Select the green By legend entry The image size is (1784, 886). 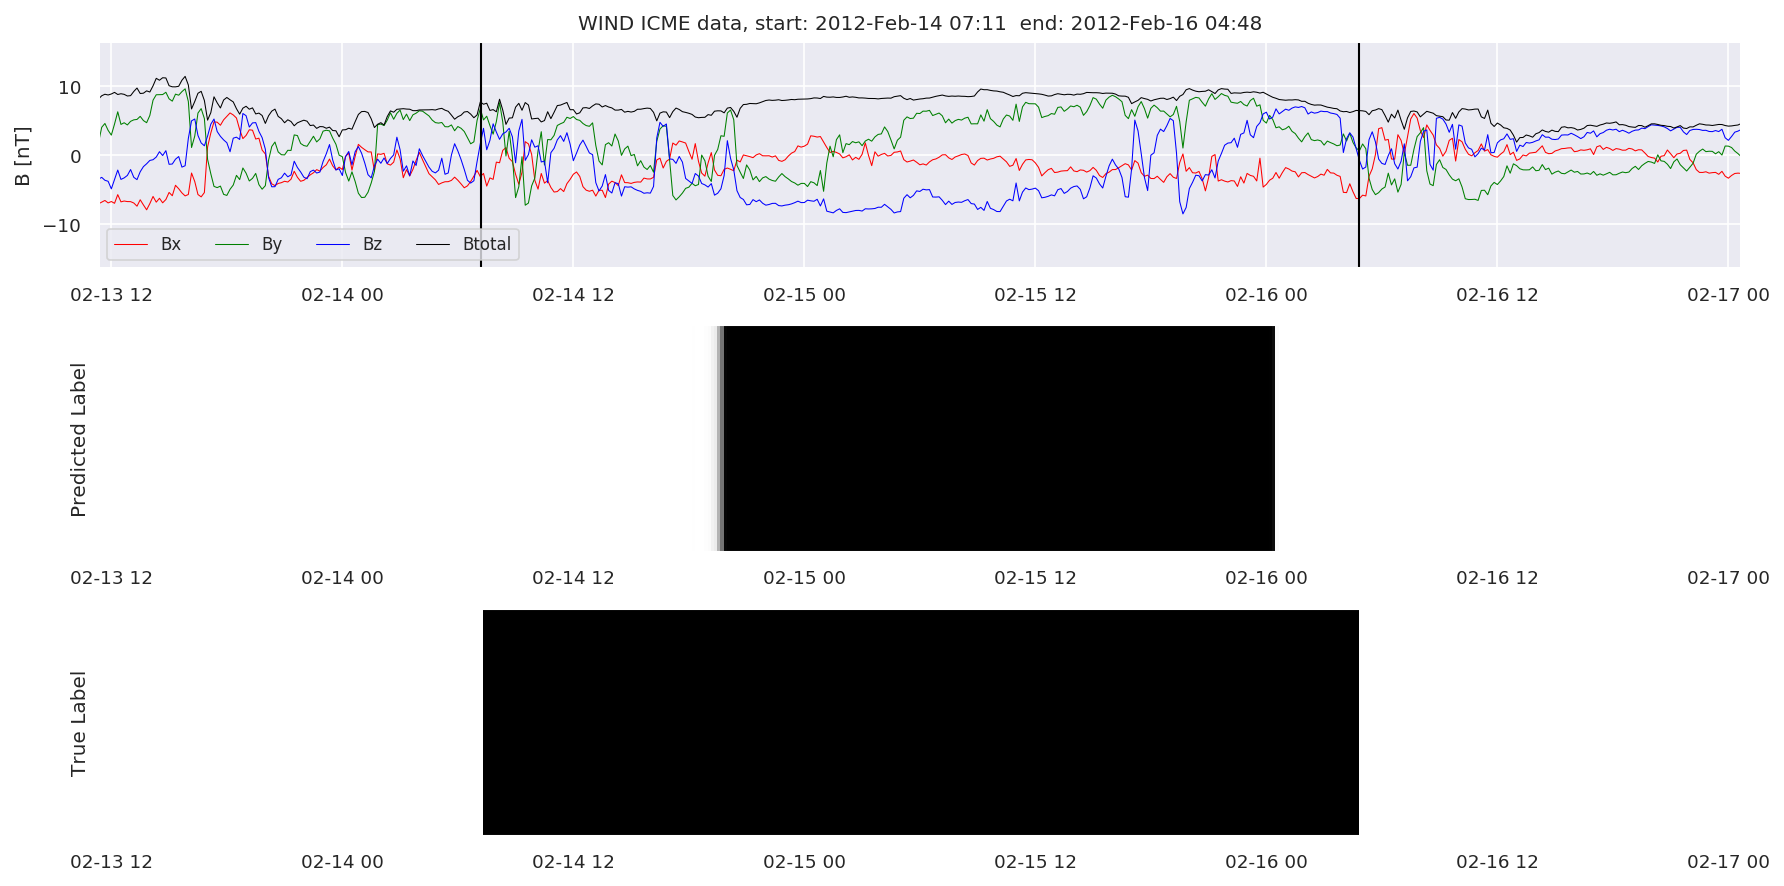(249, 244)
